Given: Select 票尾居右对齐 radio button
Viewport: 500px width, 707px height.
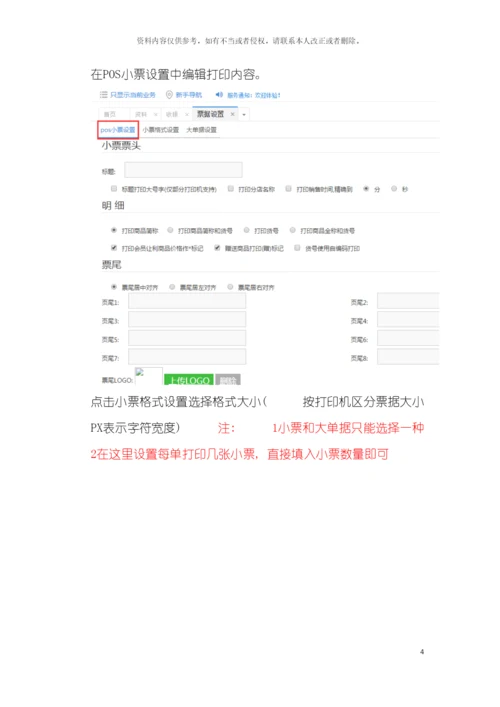Looking at the screenshot, I should [x=230, y=287].
